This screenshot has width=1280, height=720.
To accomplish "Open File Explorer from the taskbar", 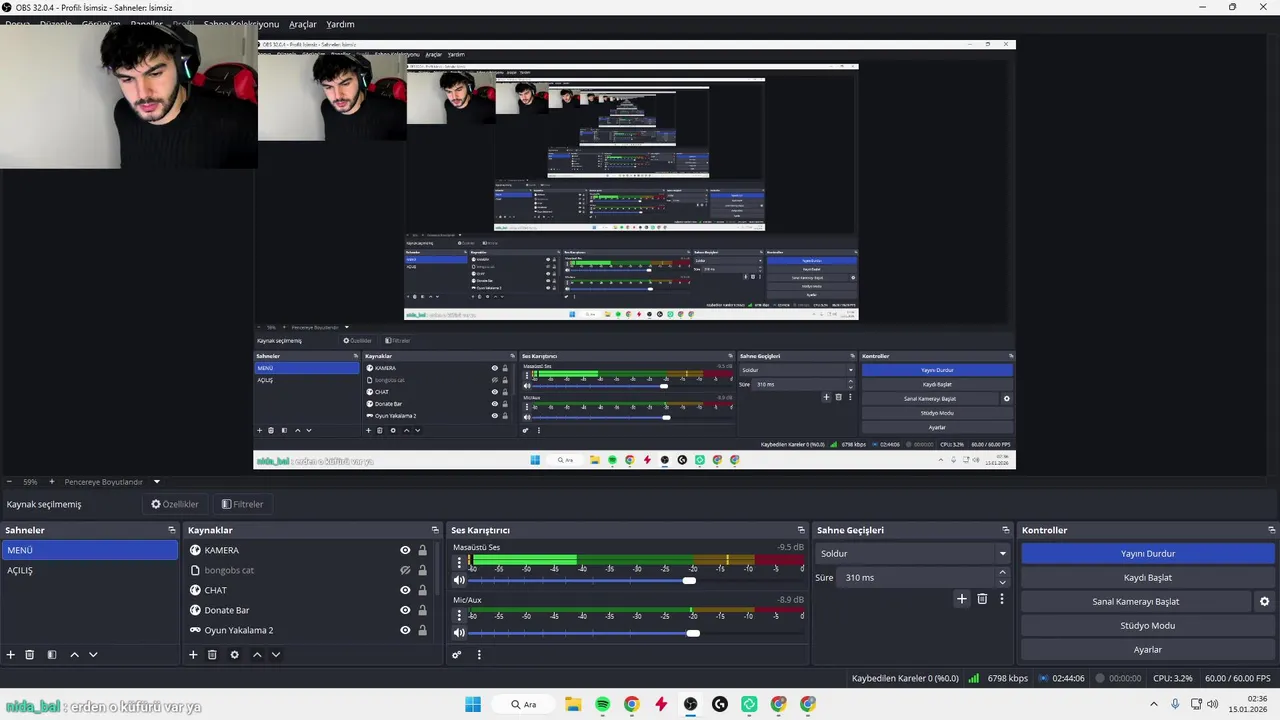I will [573, 704].
